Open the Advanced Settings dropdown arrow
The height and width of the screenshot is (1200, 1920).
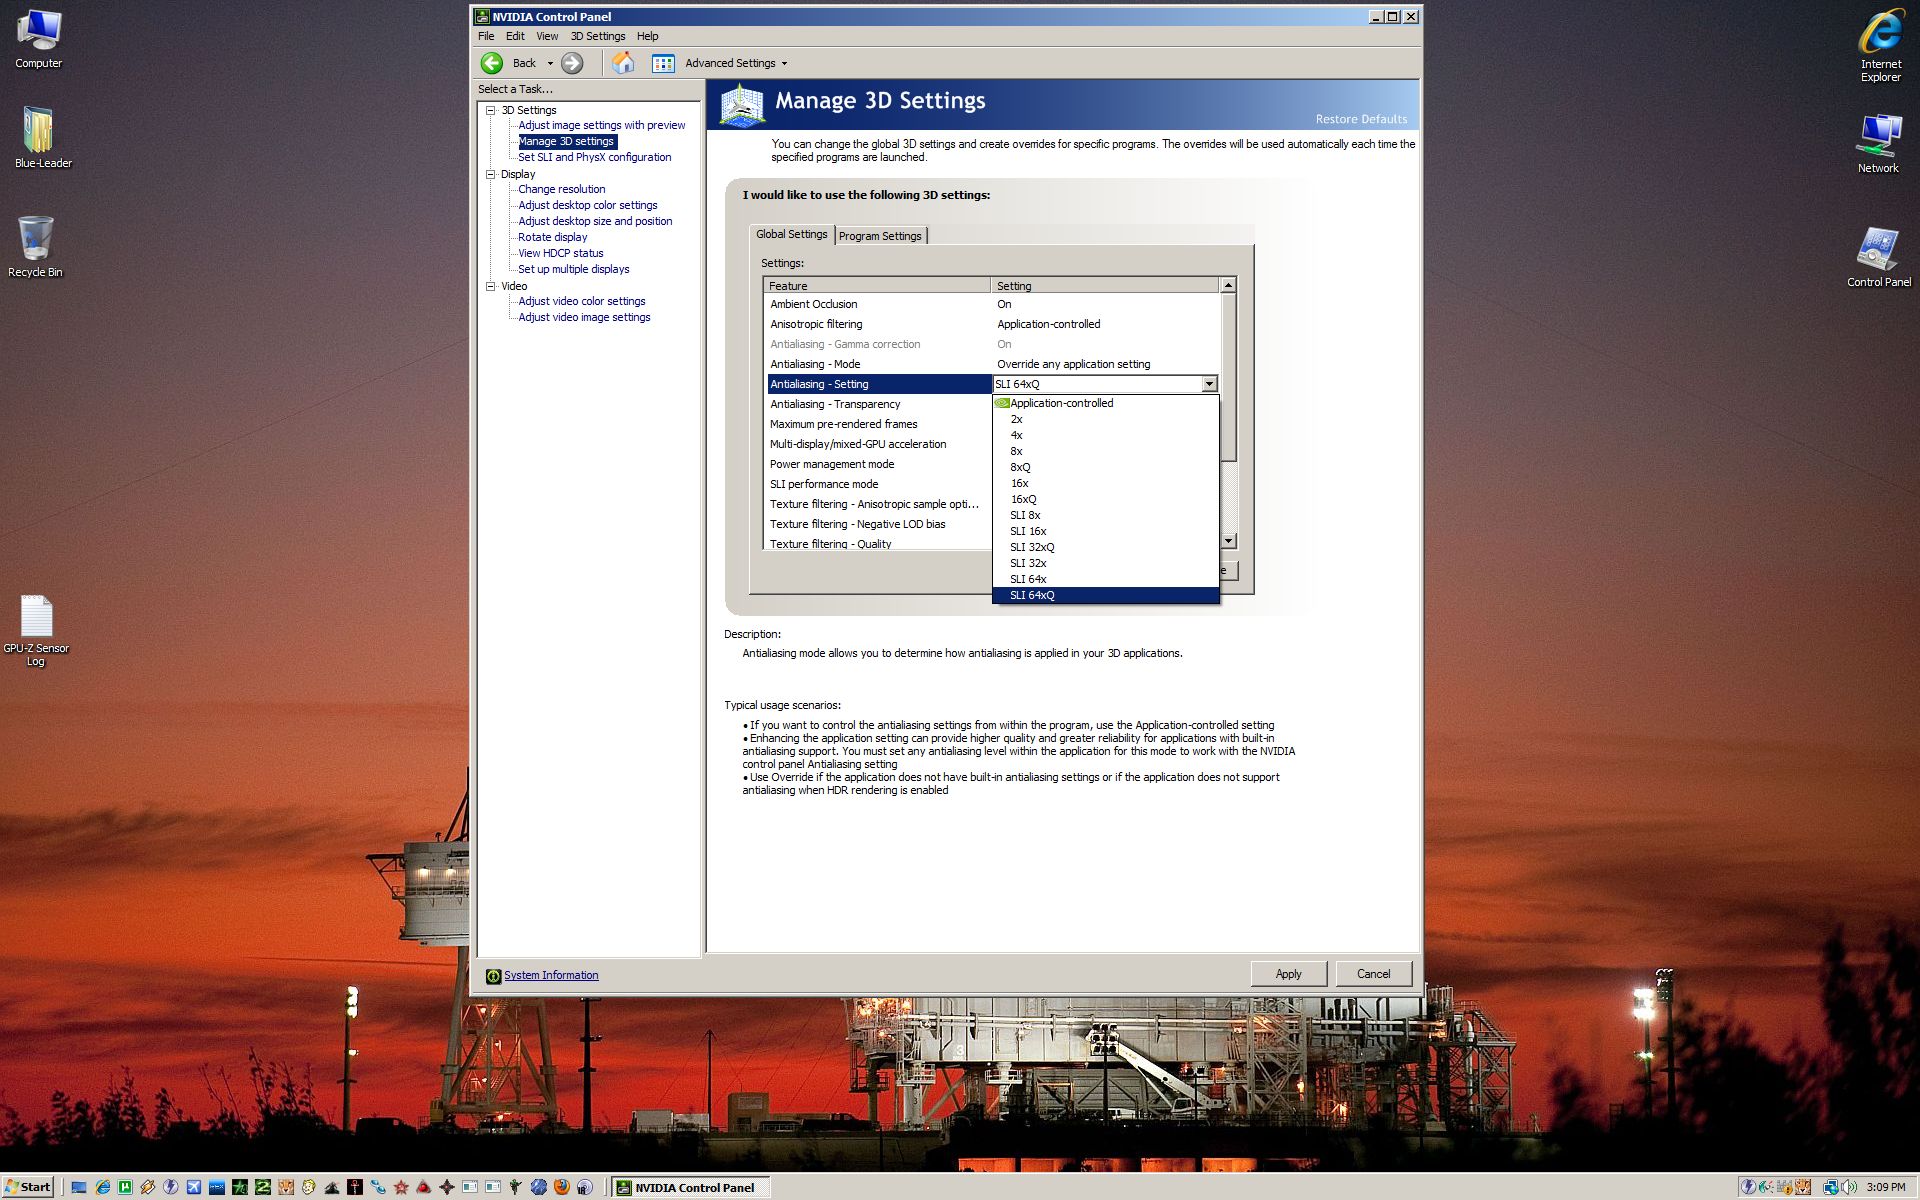point(784,64)
